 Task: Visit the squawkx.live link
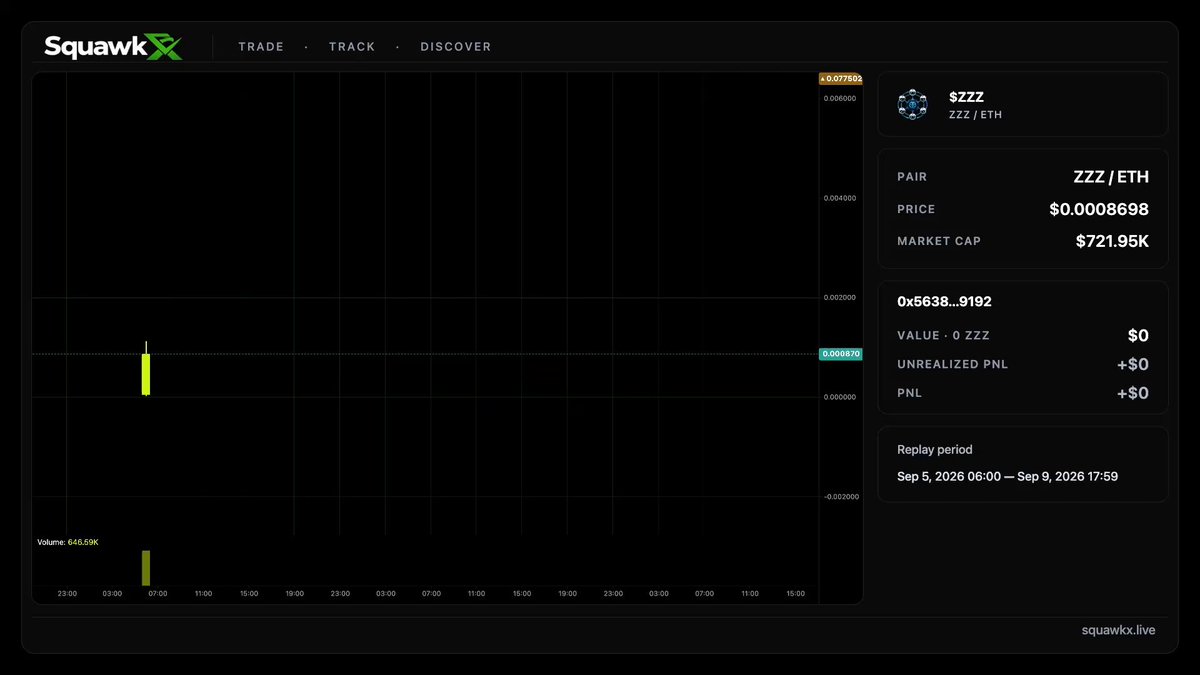tap(1118, 630)
